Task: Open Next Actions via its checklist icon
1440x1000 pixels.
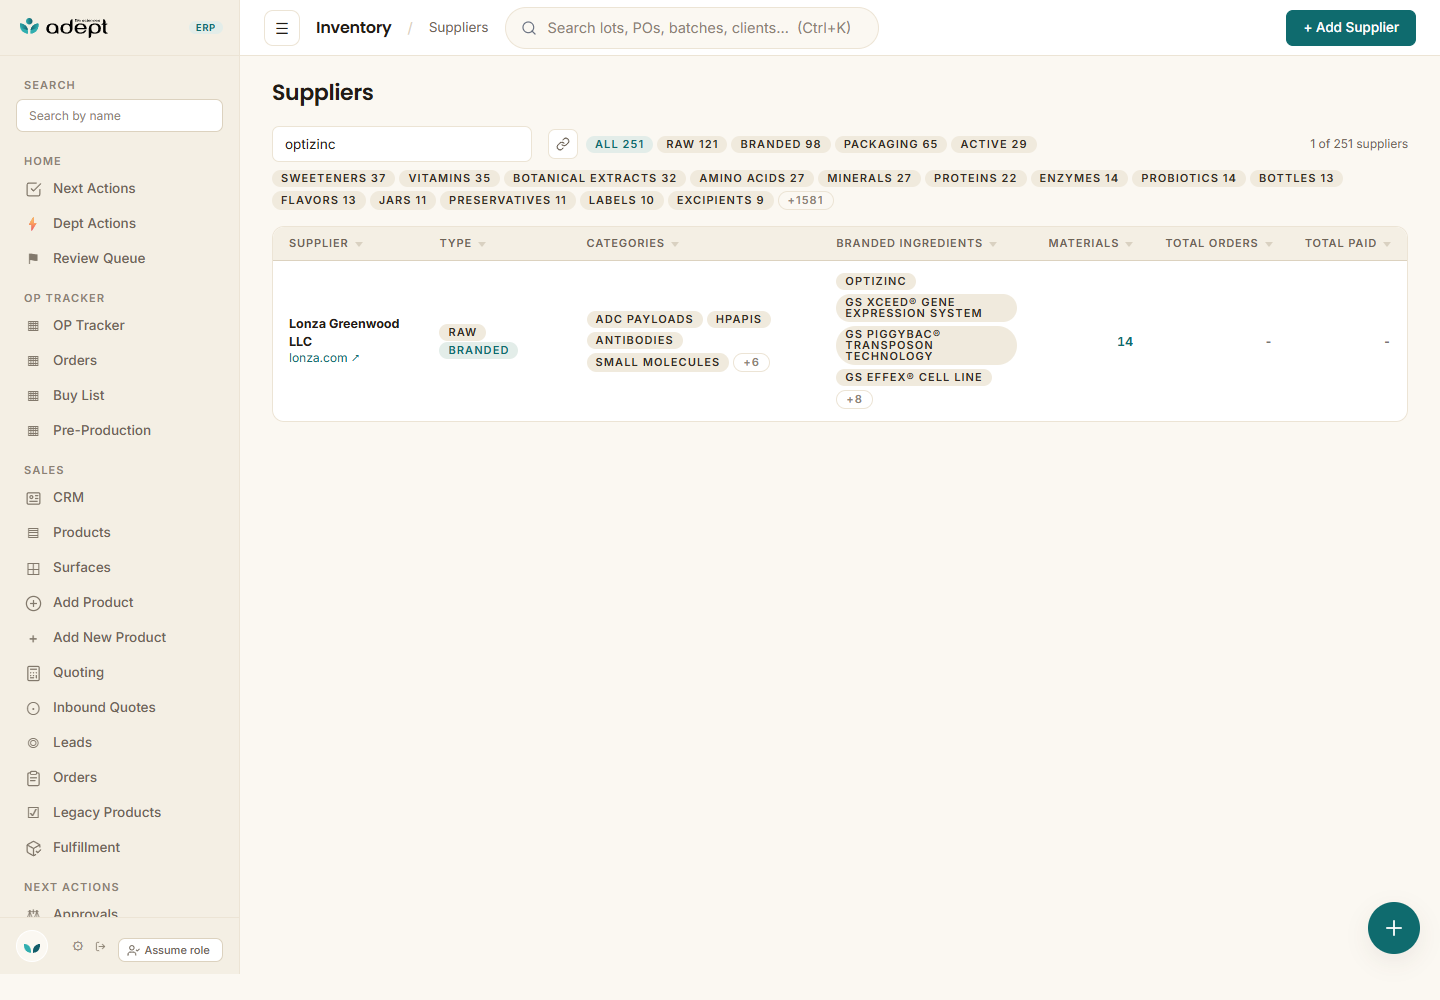Action: (33, 189)
